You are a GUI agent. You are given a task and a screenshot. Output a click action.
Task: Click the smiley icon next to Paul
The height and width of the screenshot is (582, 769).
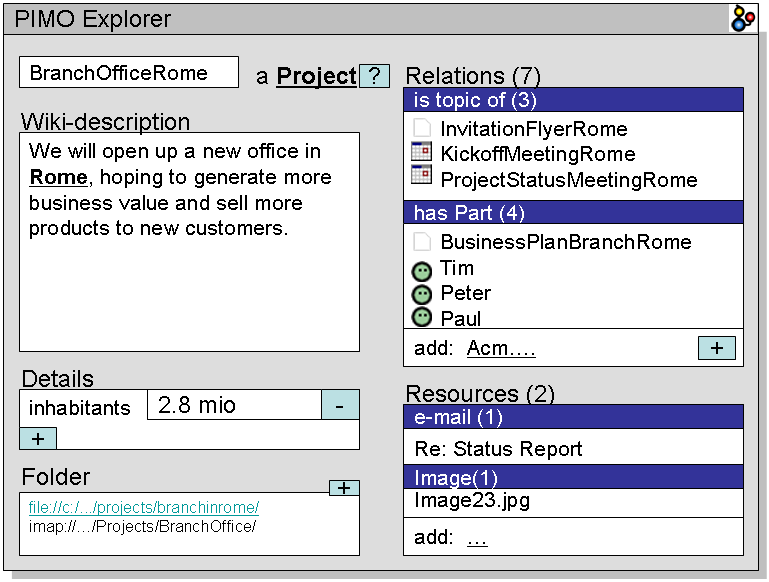click(x=421, y=318)
